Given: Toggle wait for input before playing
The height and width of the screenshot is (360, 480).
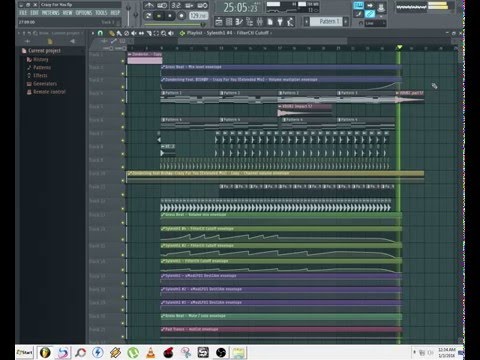Looking at the screenshot, I should [x=162, y=5].
